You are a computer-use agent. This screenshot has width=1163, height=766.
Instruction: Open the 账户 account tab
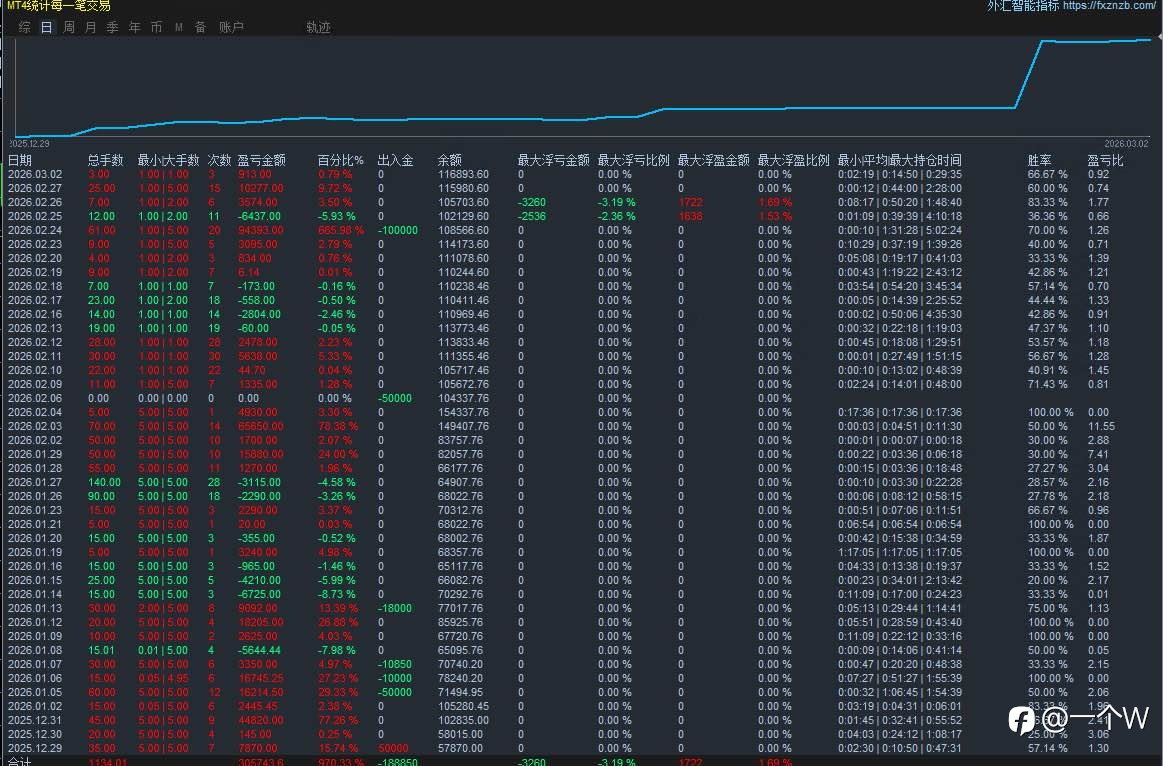click(231, 28)
